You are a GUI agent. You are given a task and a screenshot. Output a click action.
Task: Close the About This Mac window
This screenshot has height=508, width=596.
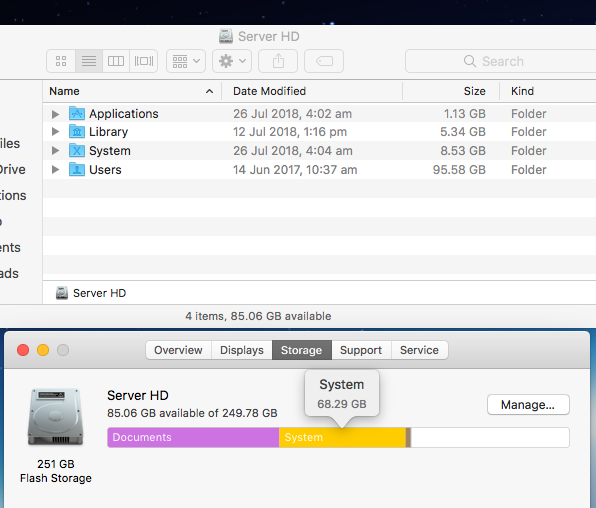point(23,350)
